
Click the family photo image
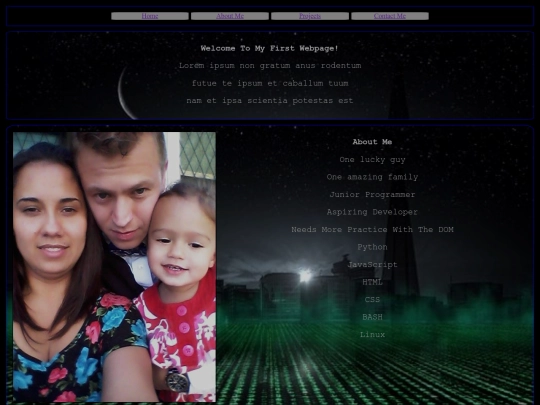(114, 267)
